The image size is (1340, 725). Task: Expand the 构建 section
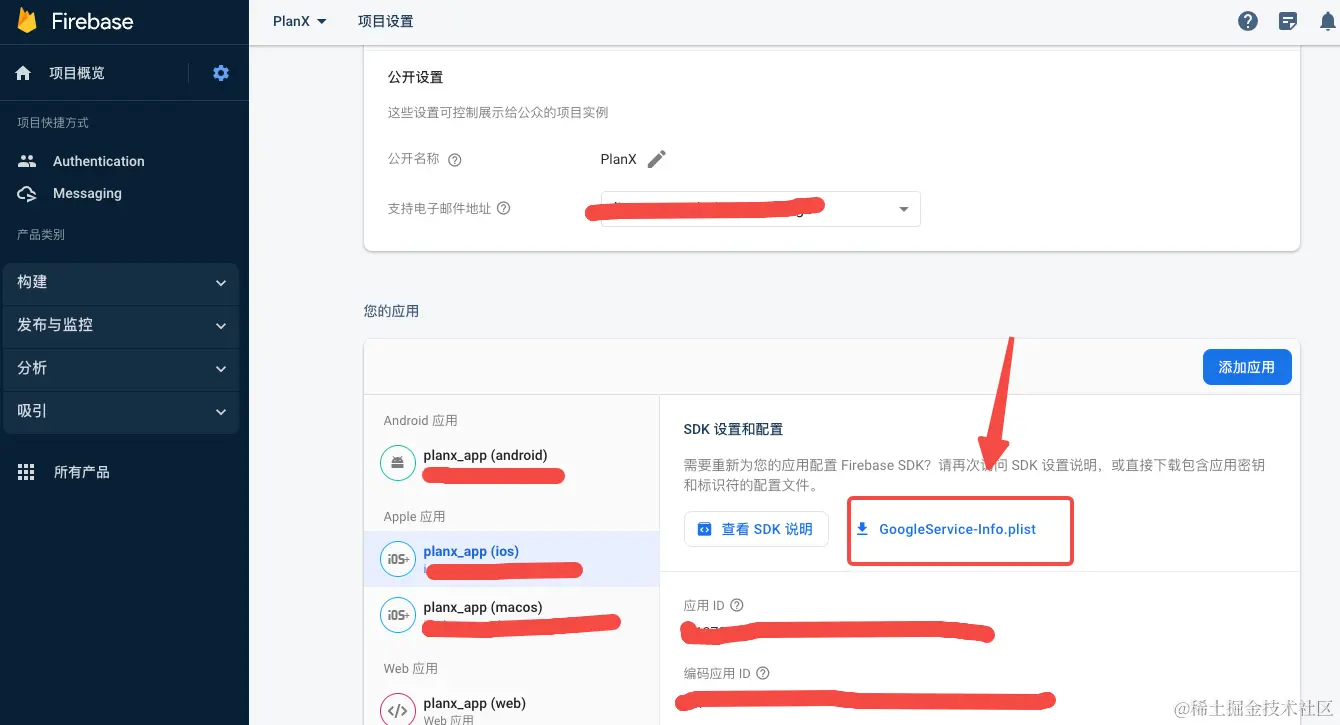pyautogui.click(x=121, y=283)
